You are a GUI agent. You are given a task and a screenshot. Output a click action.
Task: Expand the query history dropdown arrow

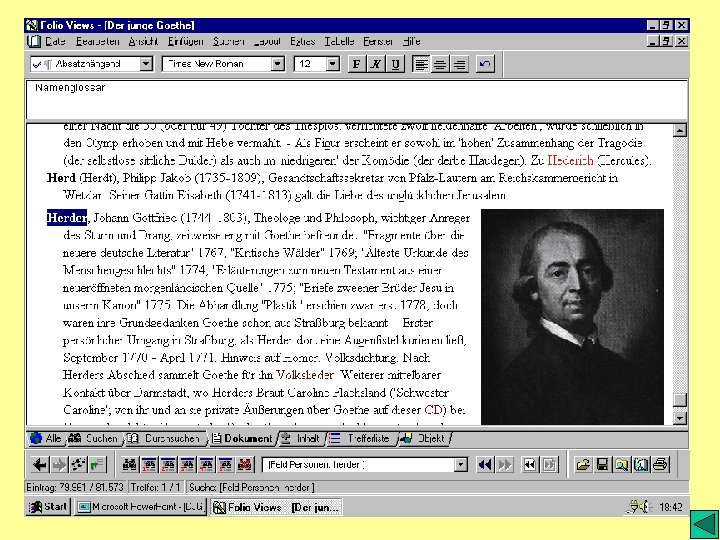tap(460, 465)
